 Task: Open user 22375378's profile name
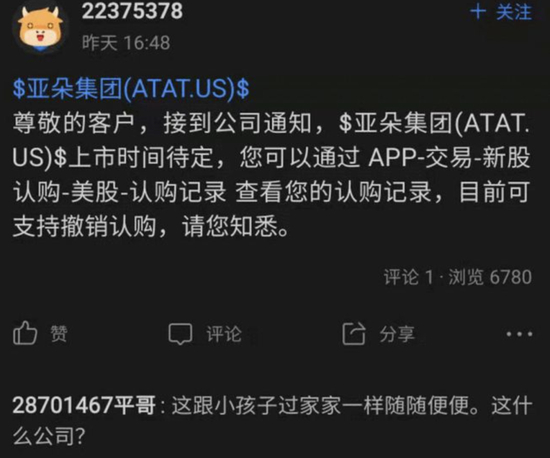coord(132,11)
